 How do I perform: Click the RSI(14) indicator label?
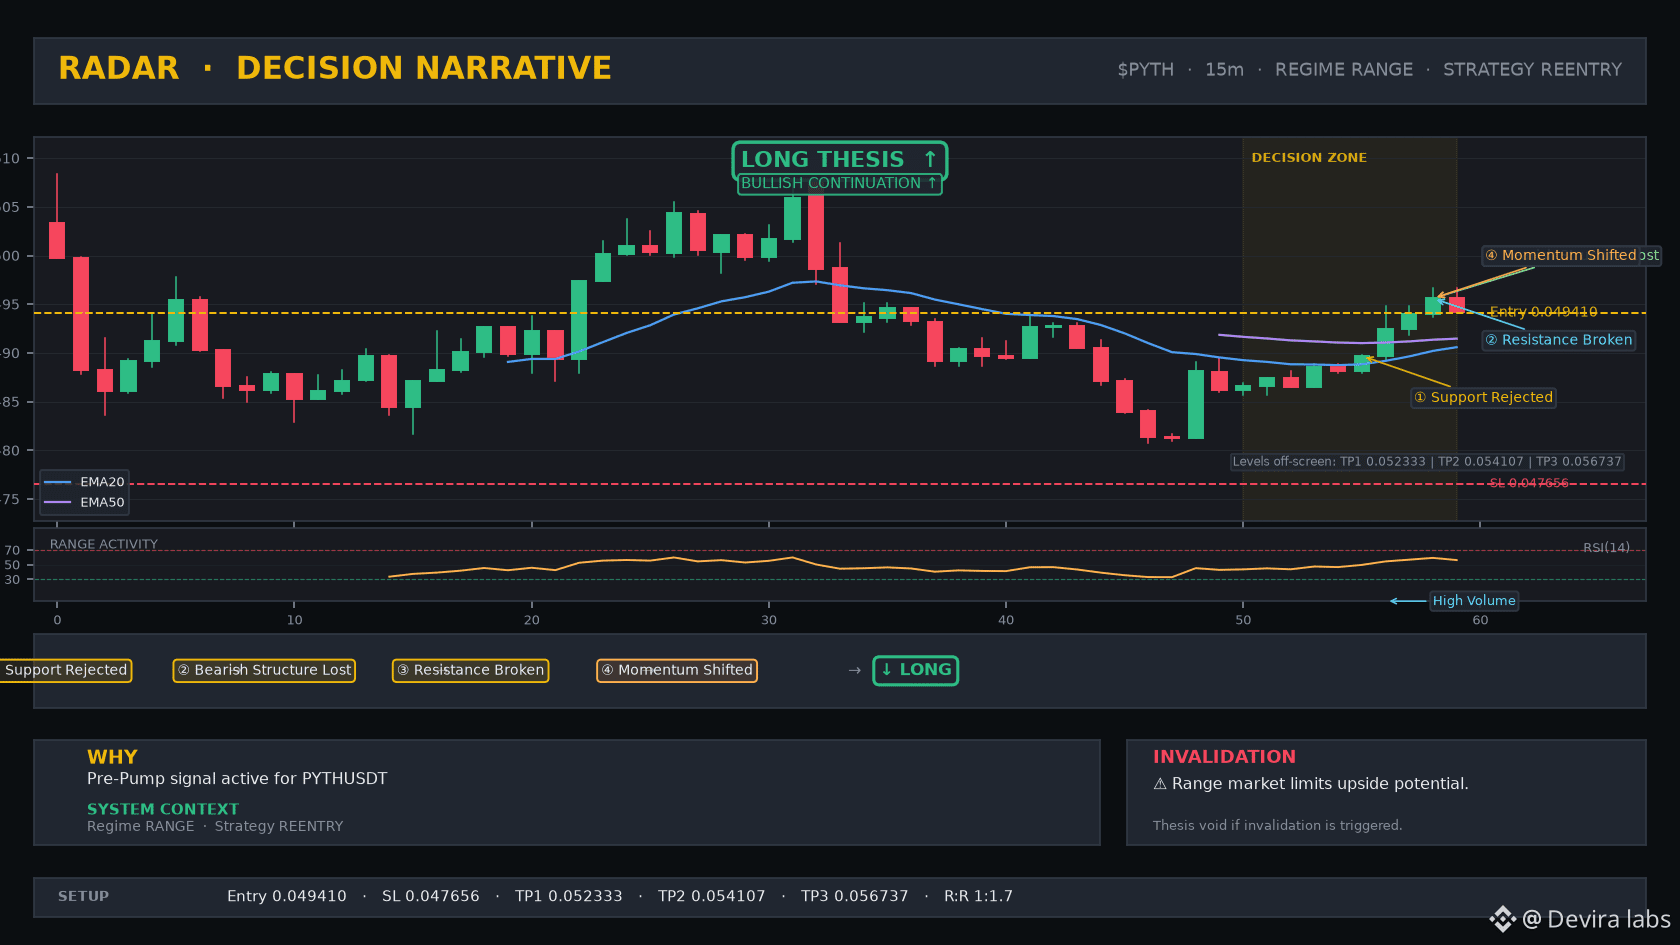pos(1606,547)
